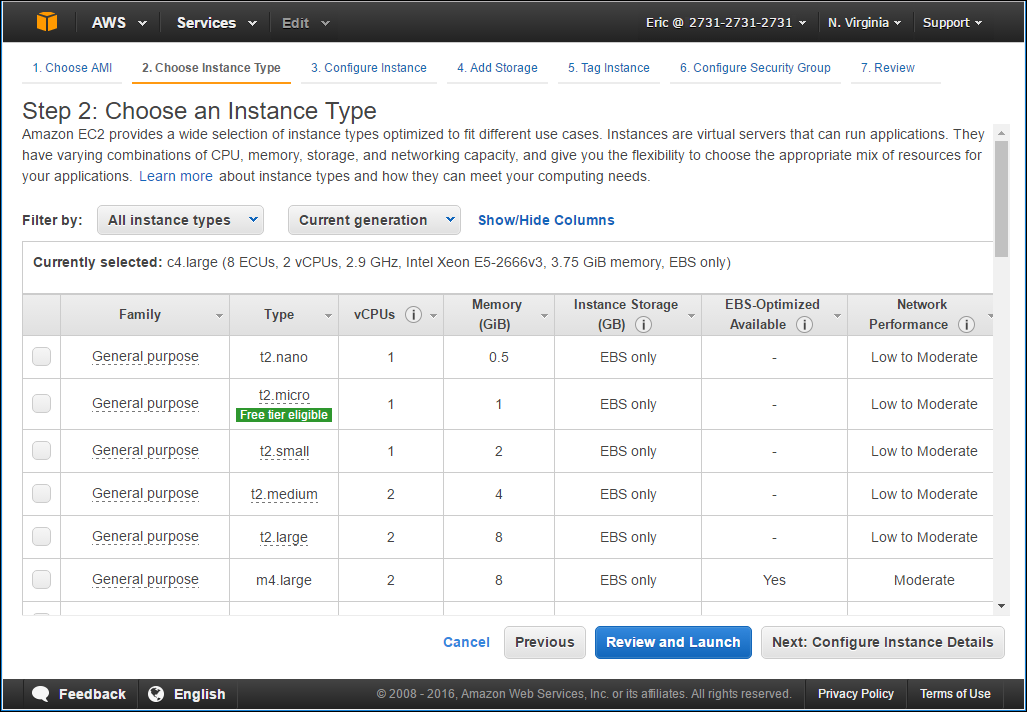1027x712 pixels.
Task: Click the t2.medium type link
Action: (284, 494)
